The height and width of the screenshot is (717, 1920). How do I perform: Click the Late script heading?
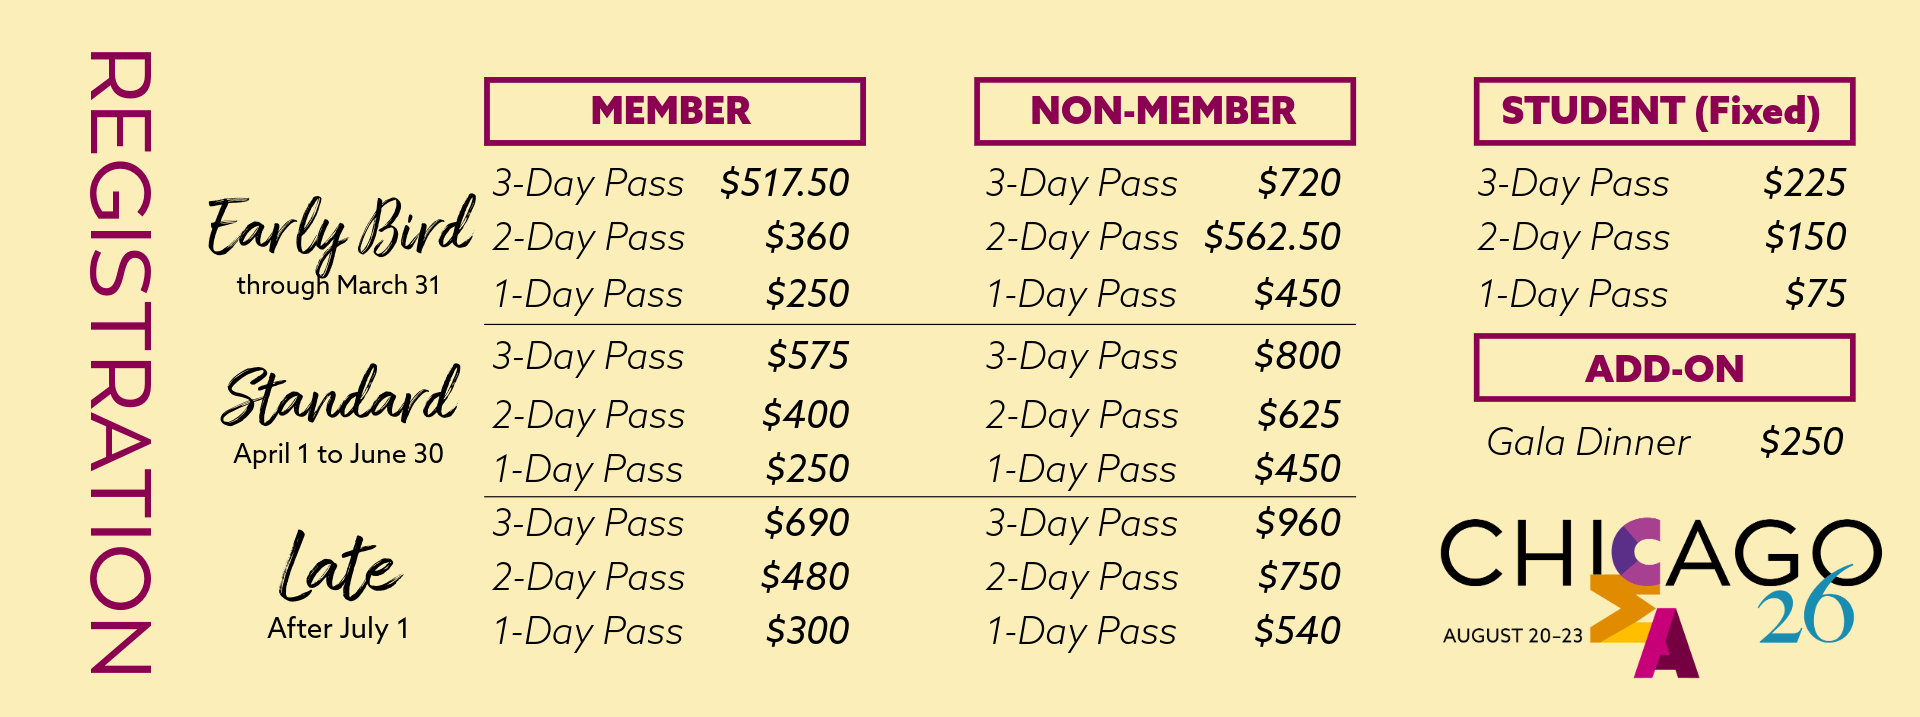[x=338, y=568]
